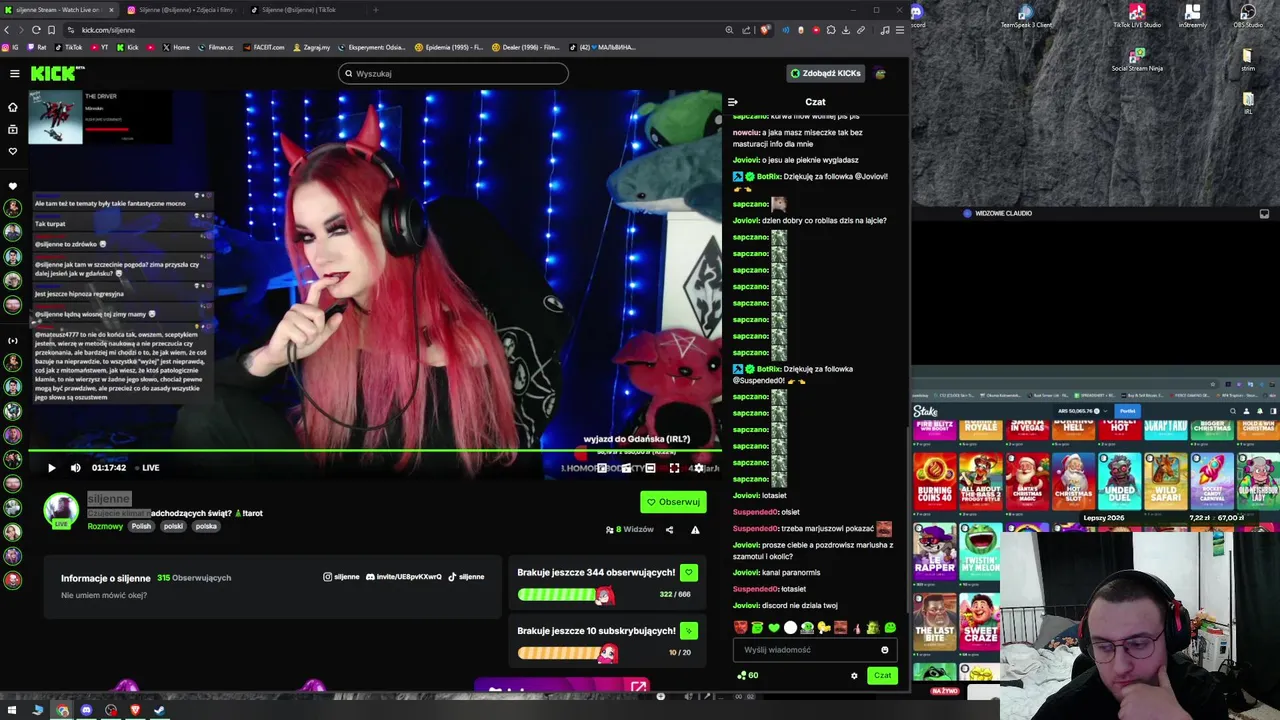The width and height of the screenshot is (1280, 720).
Task: Open the following heart sidebar icon
Action: [x=13, y=151]
